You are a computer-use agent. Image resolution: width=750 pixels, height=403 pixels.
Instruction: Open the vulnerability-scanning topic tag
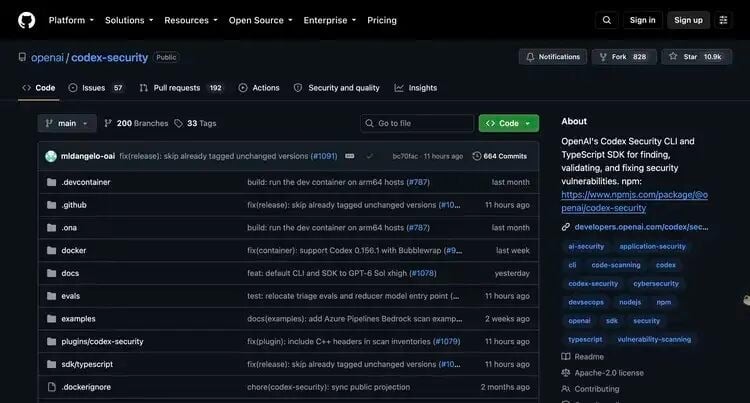(654, 339)
